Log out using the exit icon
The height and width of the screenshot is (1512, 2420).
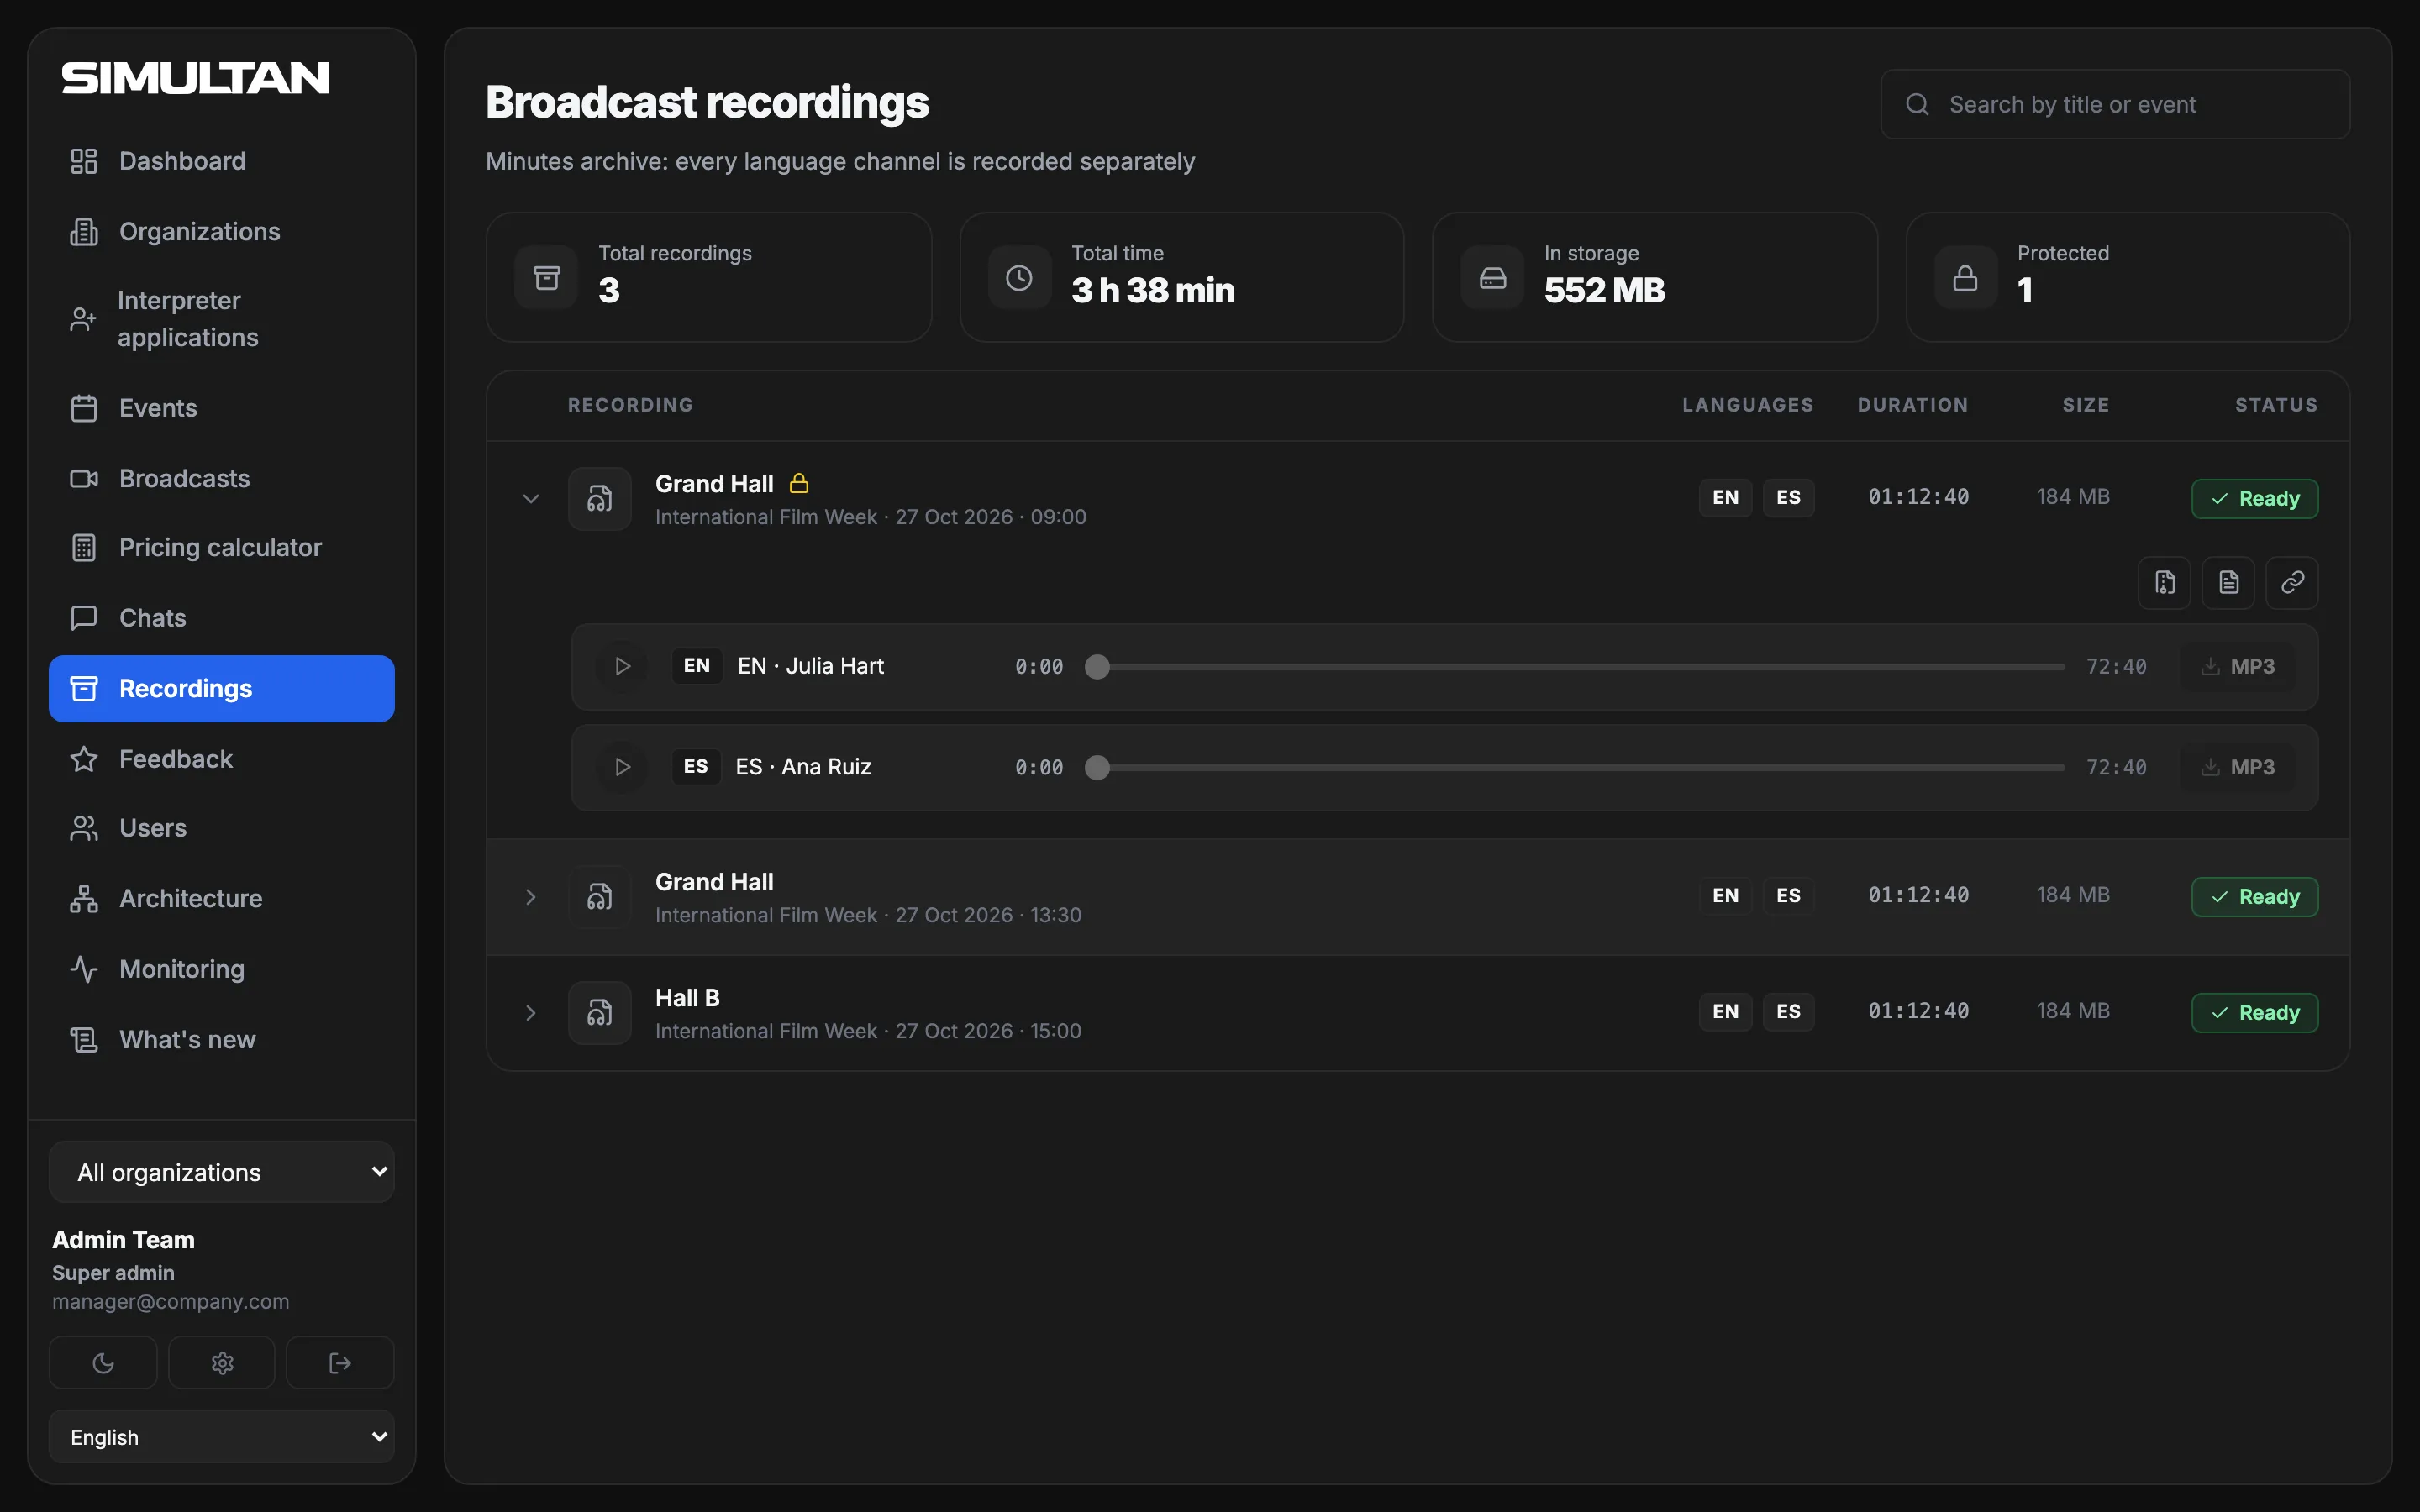(x=340, y=1363)
